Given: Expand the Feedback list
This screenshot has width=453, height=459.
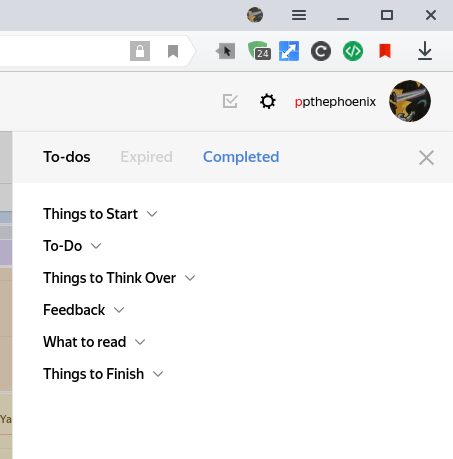Looking at the screenshot, I should 84,310.
